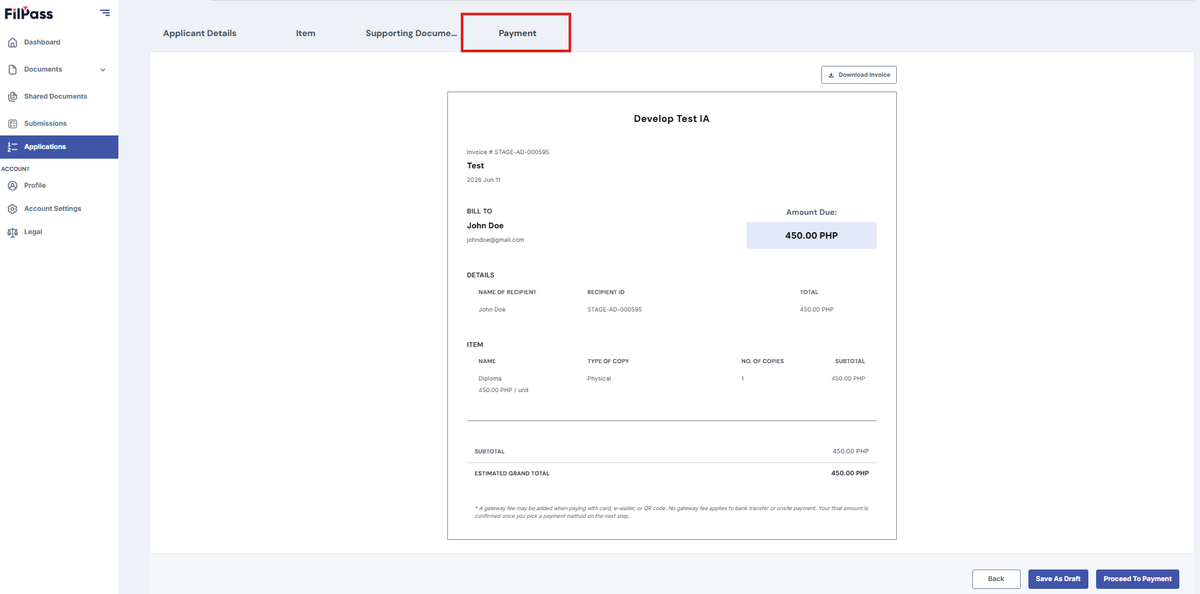
Task: Click the Back button
Action: click(x=996, y=579)
